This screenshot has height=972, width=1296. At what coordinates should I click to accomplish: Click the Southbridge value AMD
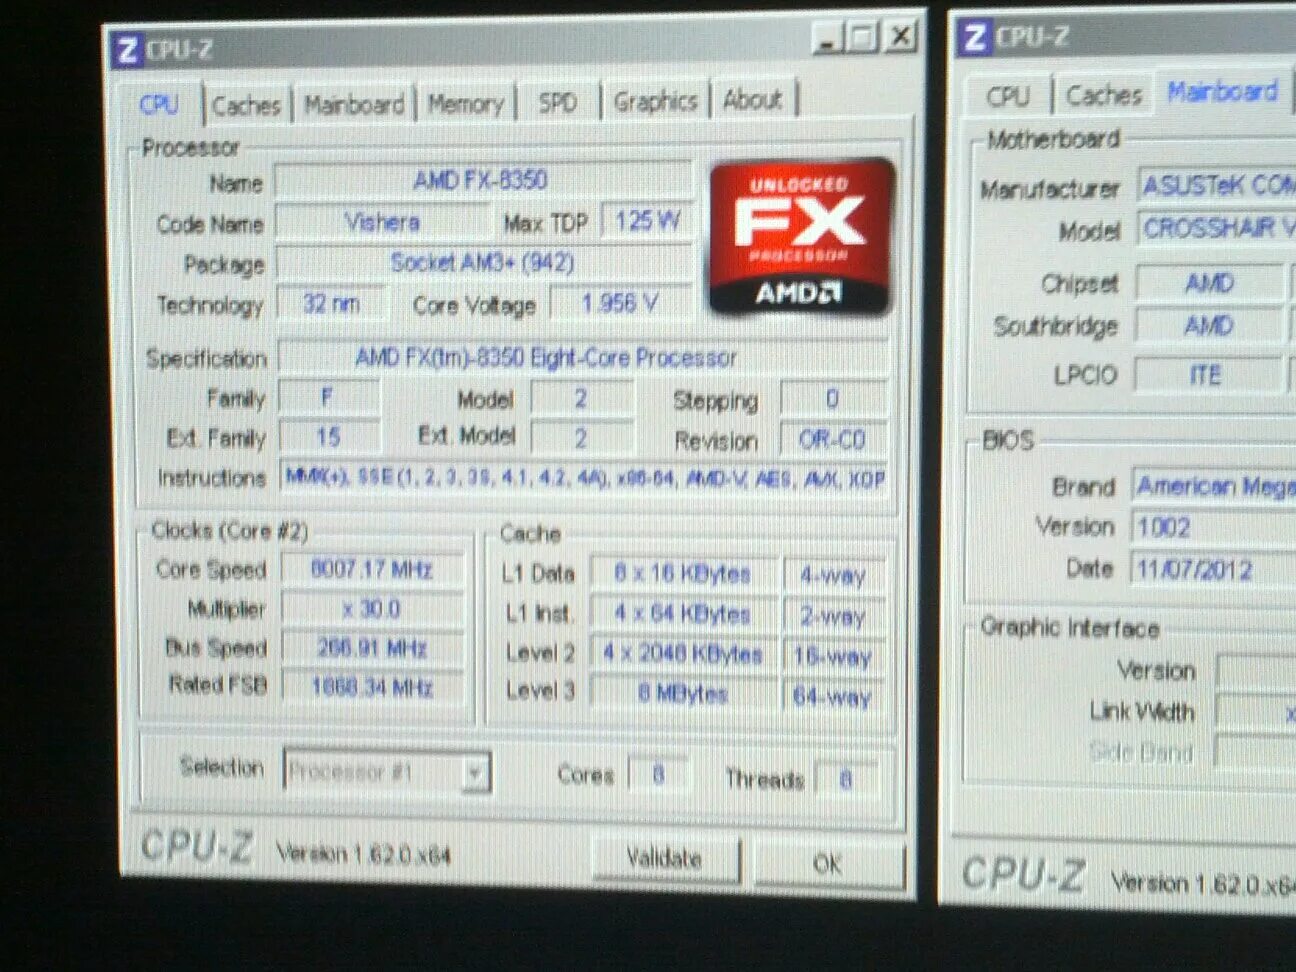(x=1209, y=326)
